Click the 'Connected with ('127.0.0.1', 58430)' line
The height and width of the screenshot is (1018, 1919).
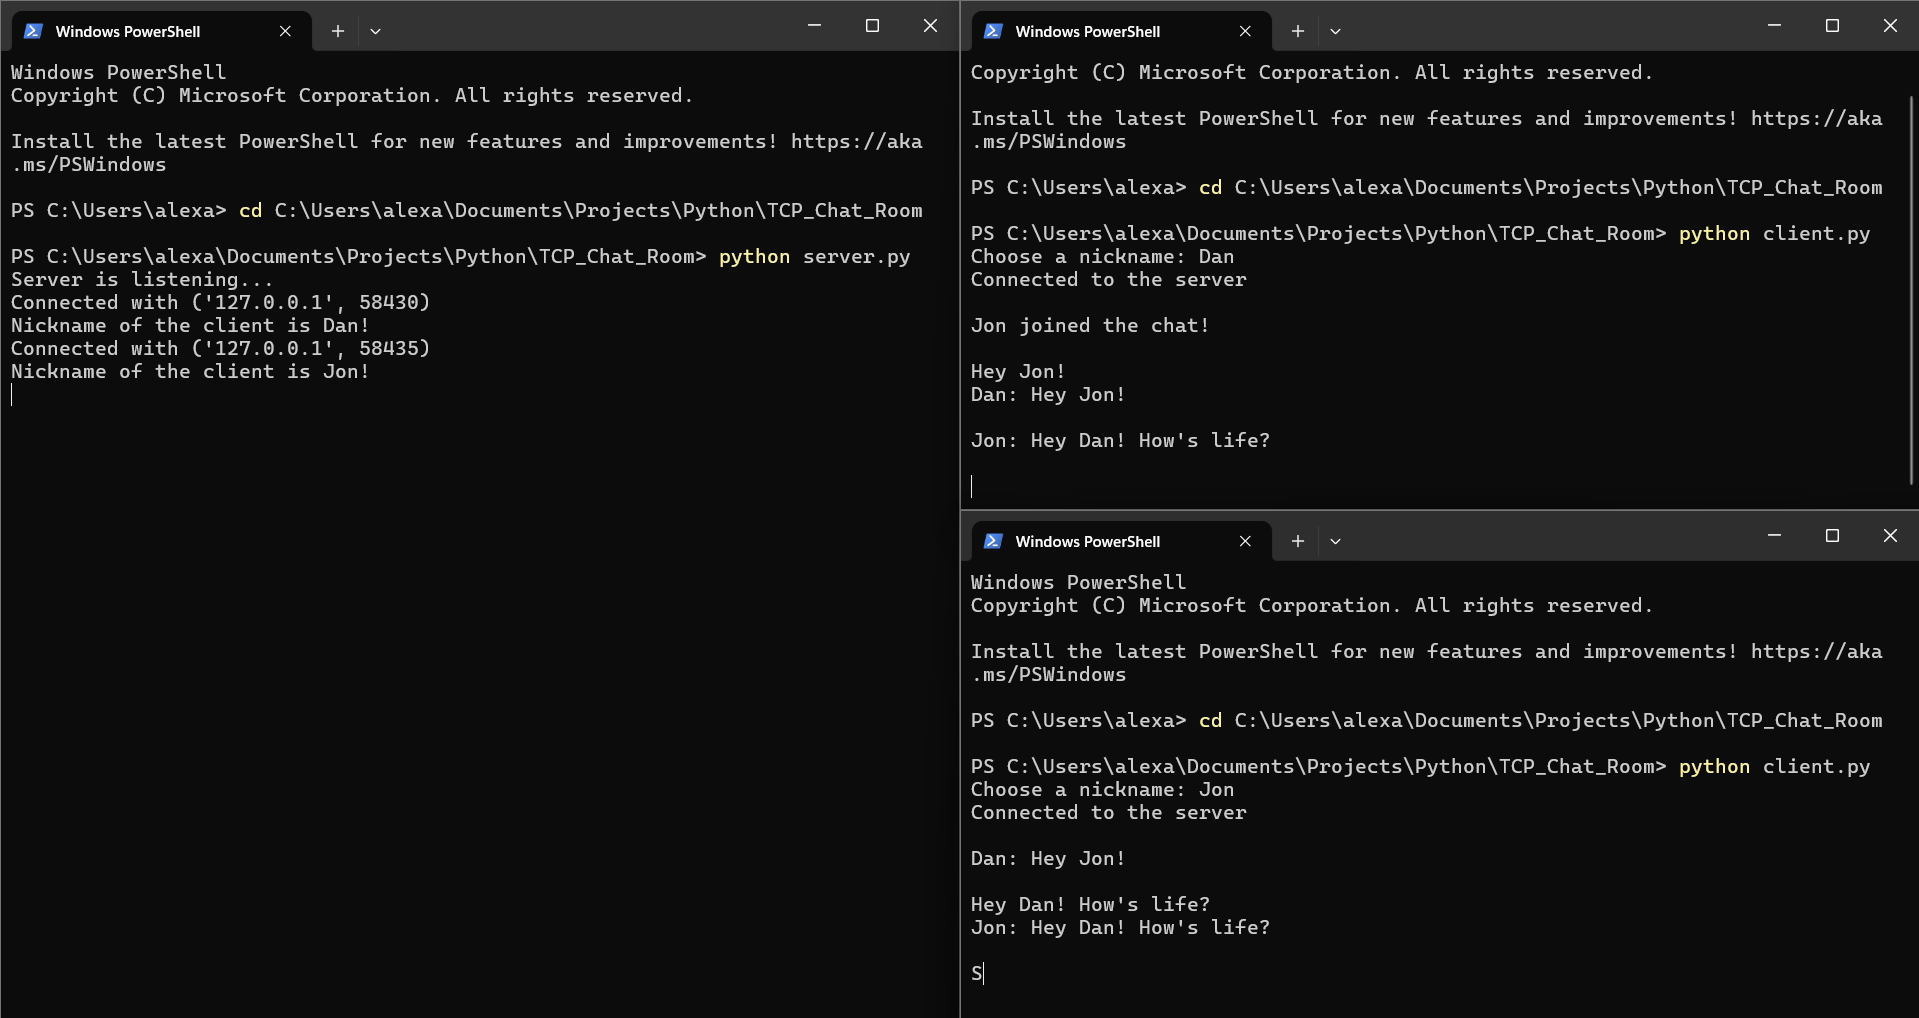click(x=220, y=303)
